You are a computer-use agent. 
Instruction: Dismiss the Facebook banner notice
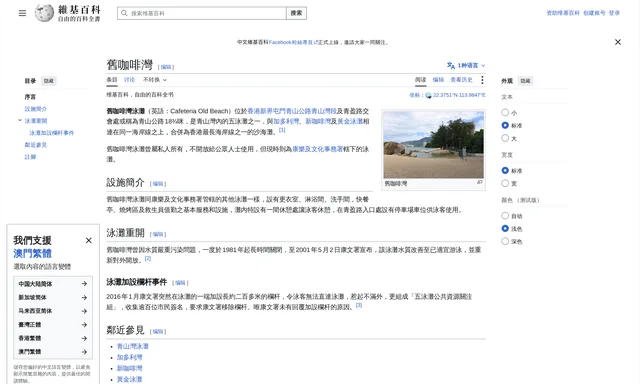618,42
